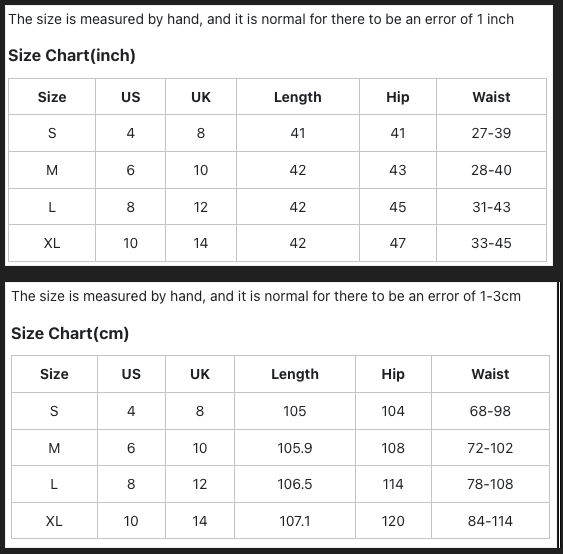Select the 72-102 waist cell
563x554 pixels.
click(x=490, y=448)
